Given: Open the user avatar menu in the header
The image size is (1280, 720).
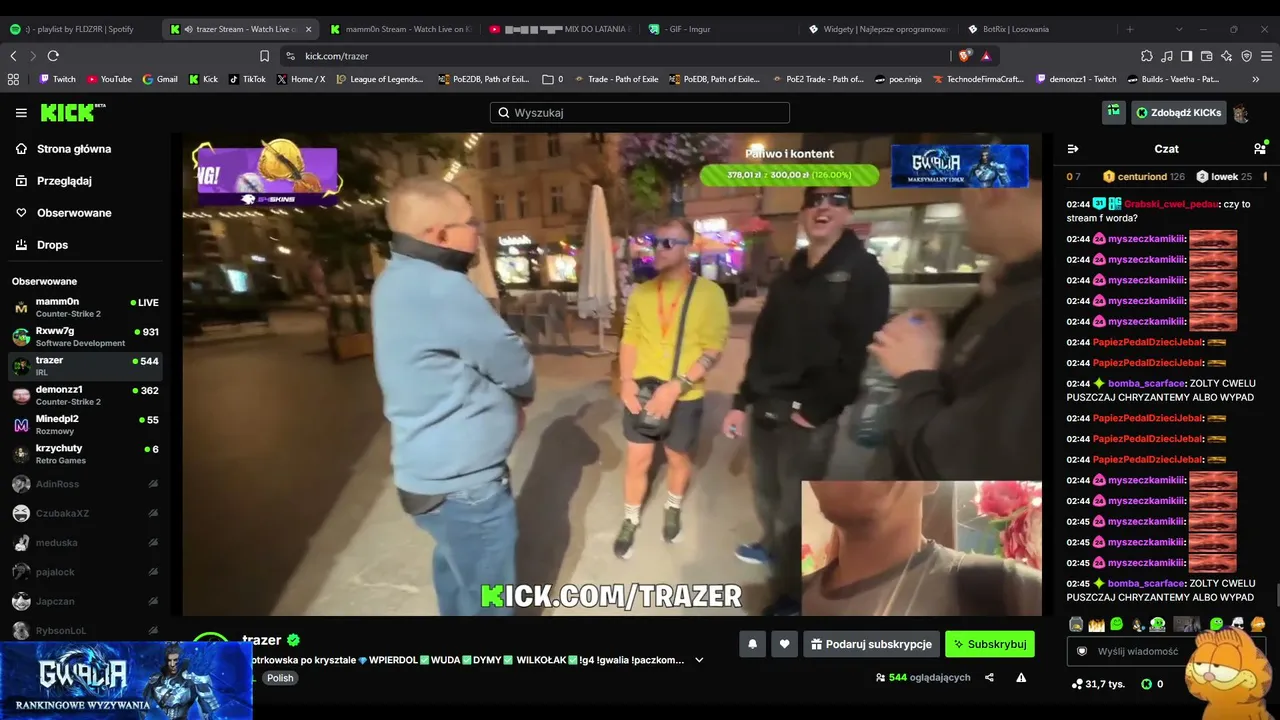Looking at the screenshot, I should pos(1241,113).
